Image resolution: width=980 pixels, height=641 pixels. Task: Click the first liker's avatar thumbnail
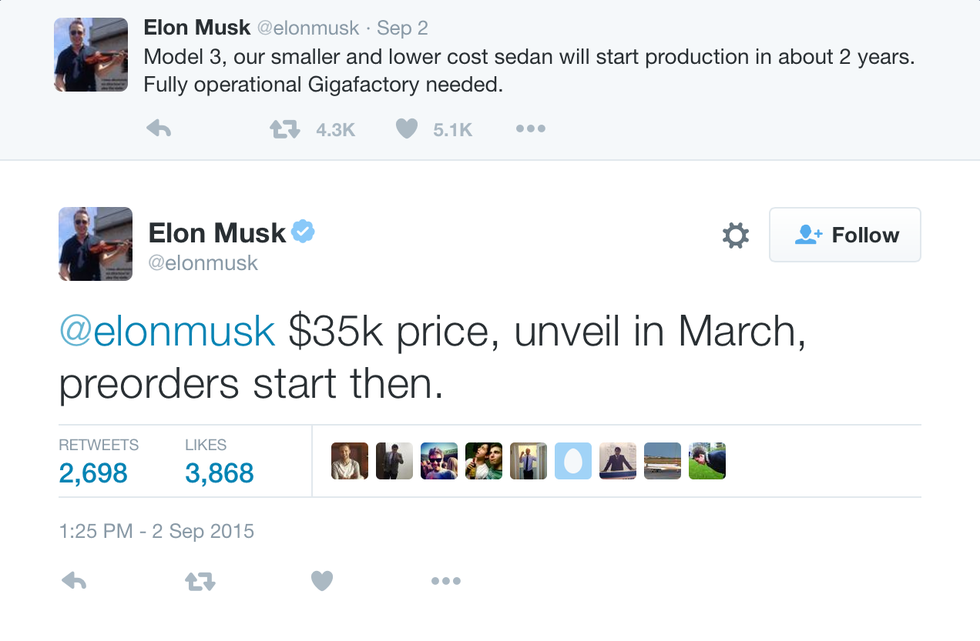pyautogui.click(x=350, y=461)
